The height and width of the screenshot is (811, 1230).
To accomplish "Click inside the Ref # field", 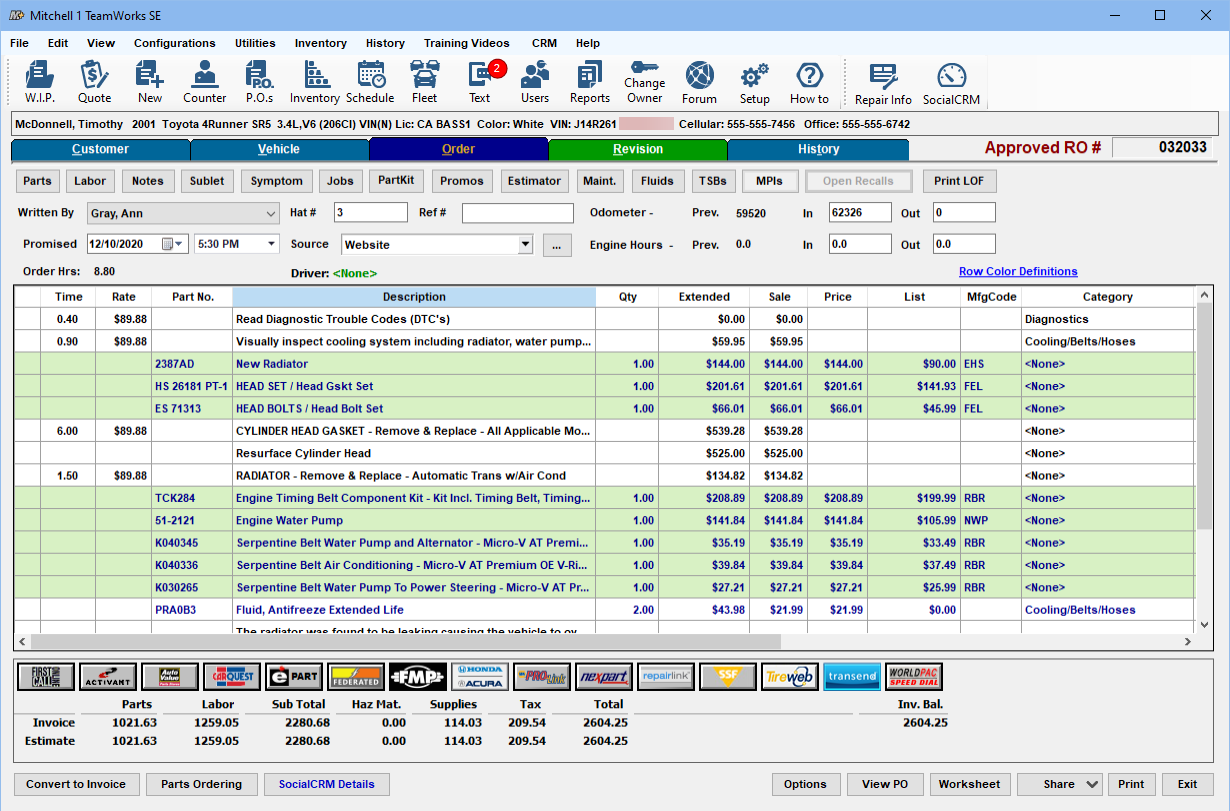I will click(517, 212).
